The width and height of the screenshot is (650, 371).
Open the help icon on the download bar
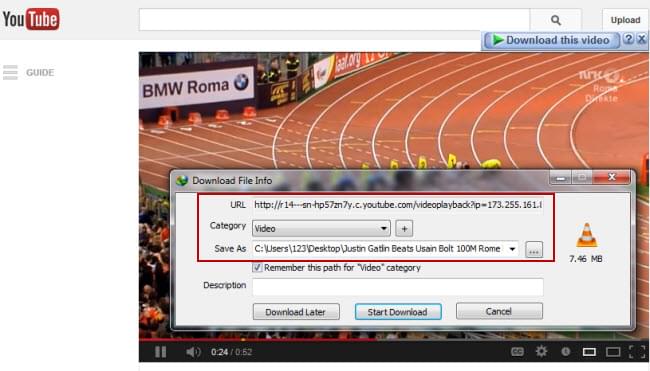click(x=629, y=39)
